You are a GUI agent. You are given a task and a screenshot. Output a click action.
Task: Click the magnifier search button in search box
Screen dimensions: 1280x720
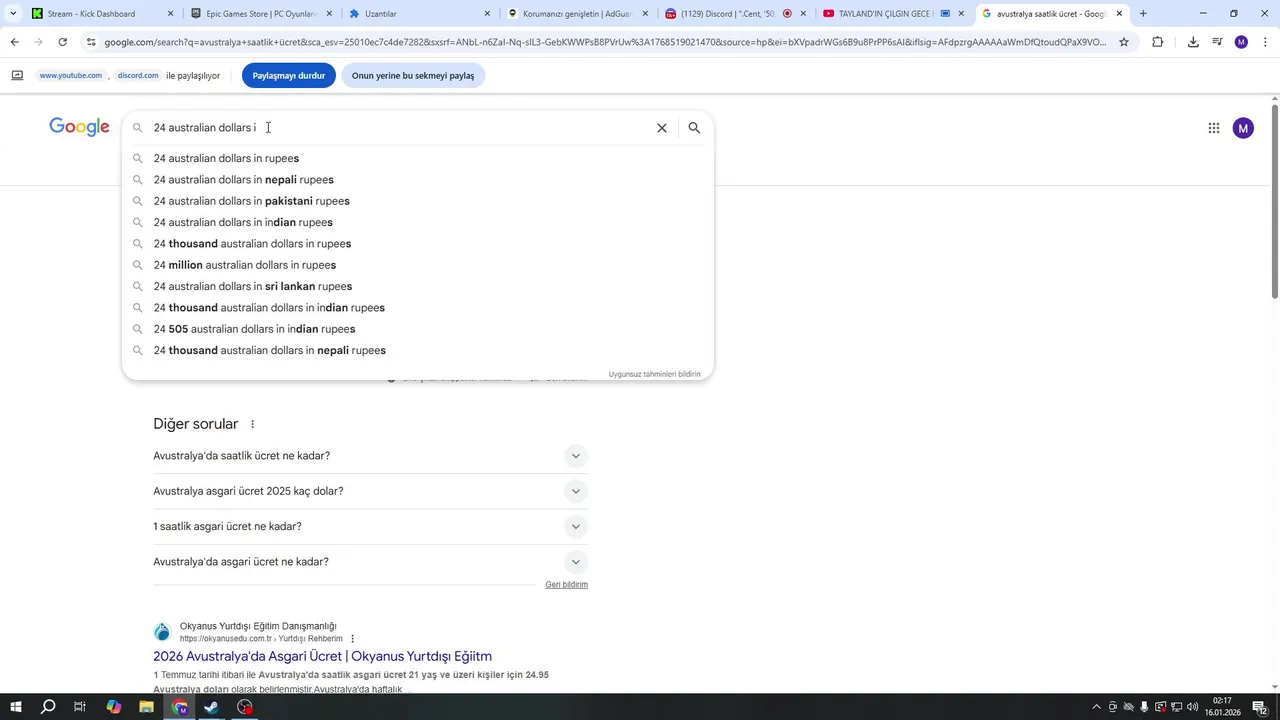pos(694,128)
